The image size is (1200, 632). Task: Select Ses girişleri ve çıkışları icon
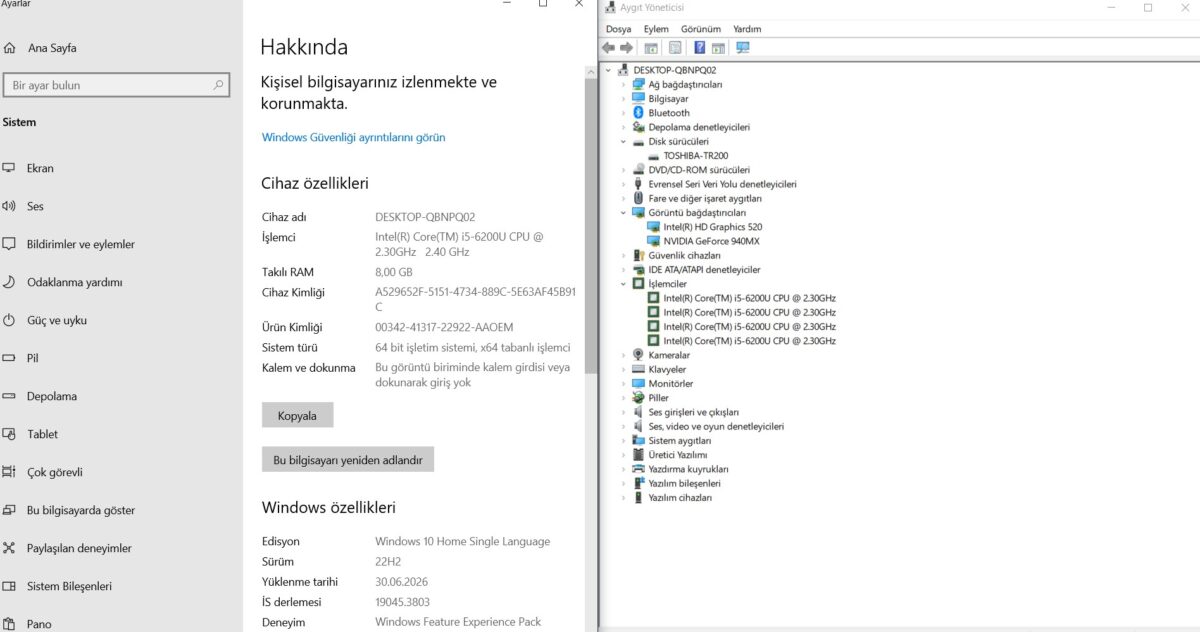click(638, 412)
